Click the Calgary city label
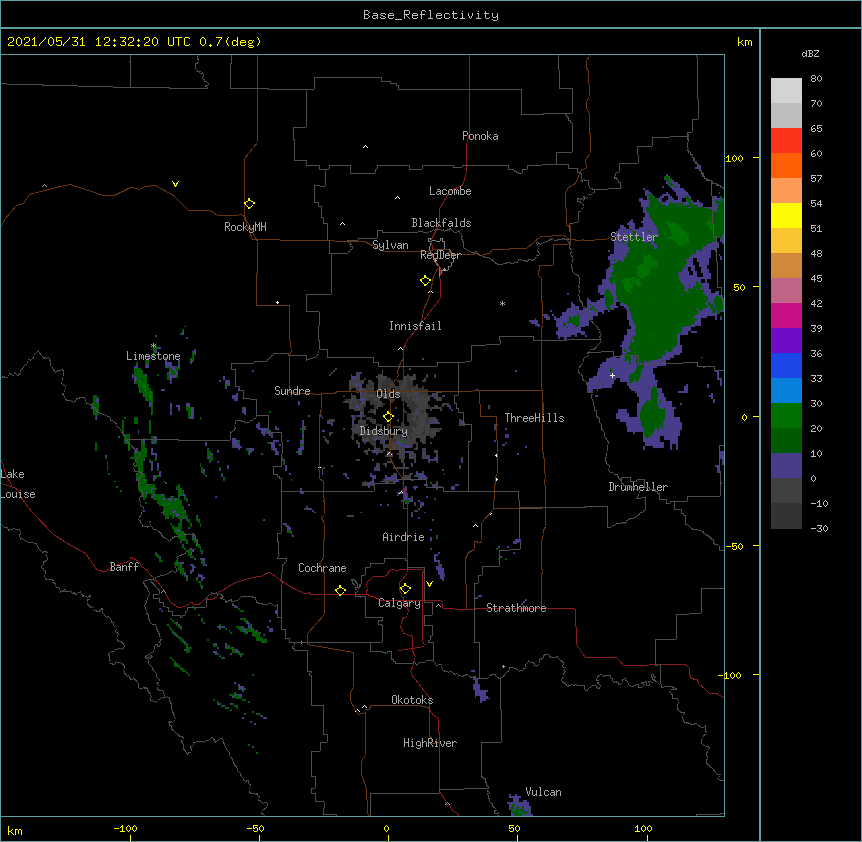This screenshot has height=842, width=862. (399, 603)
